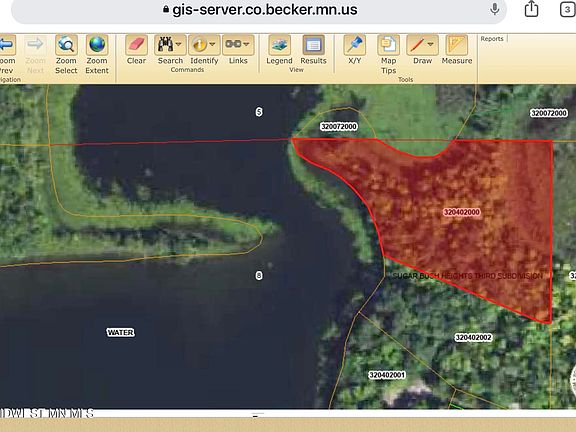
Task: Click the Zoom Extent globe icon
Action: 97,45
